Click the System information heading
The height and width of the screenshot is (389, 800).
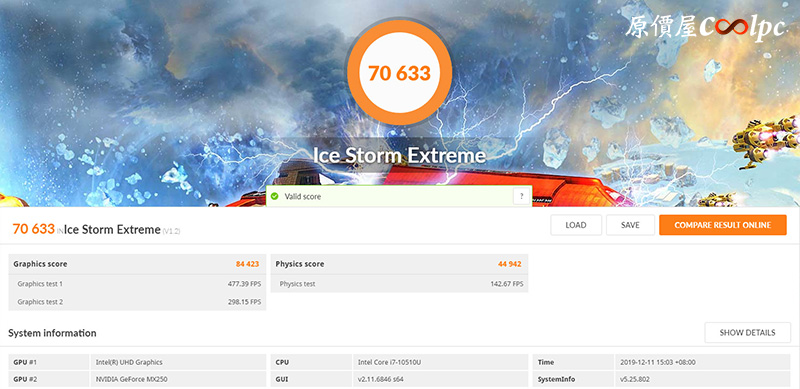52,333
